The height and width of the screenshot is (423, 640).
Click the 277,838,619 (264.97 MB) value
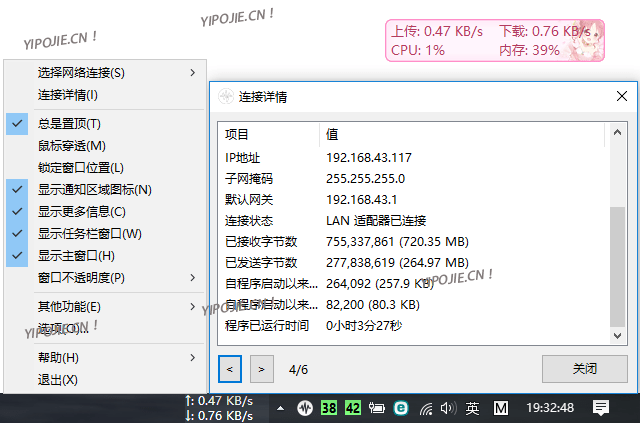click(397, 263)
